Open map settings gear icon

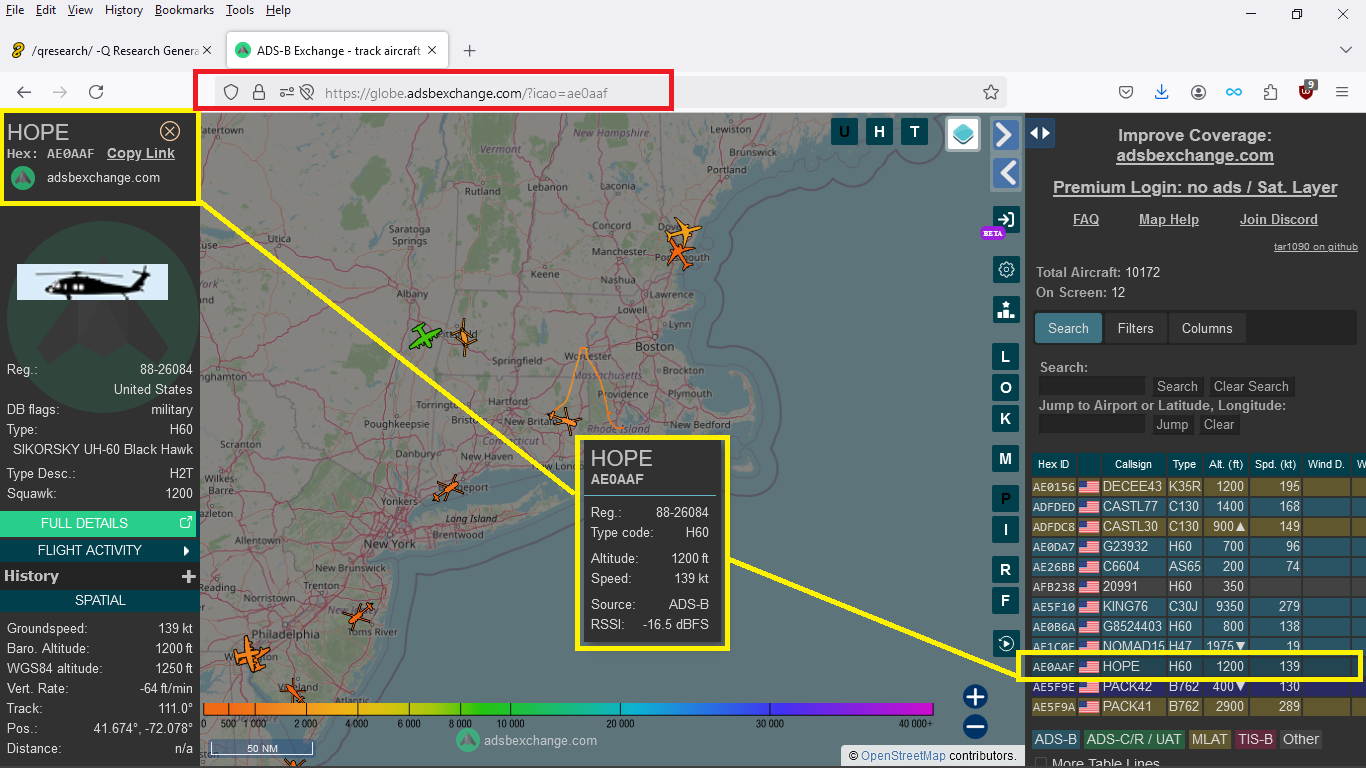click(1006, 270)
